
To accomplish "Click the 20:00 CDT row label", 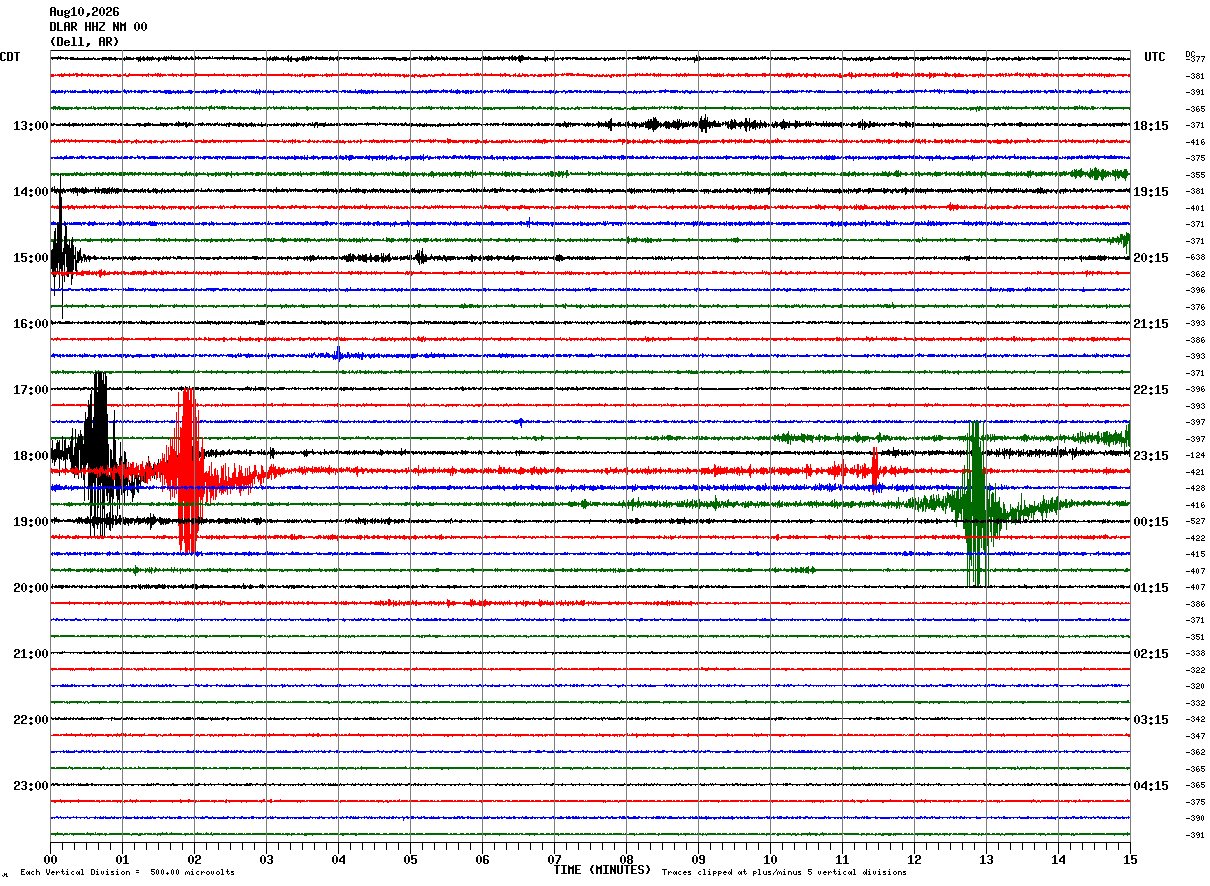I will tap(30, 588).
